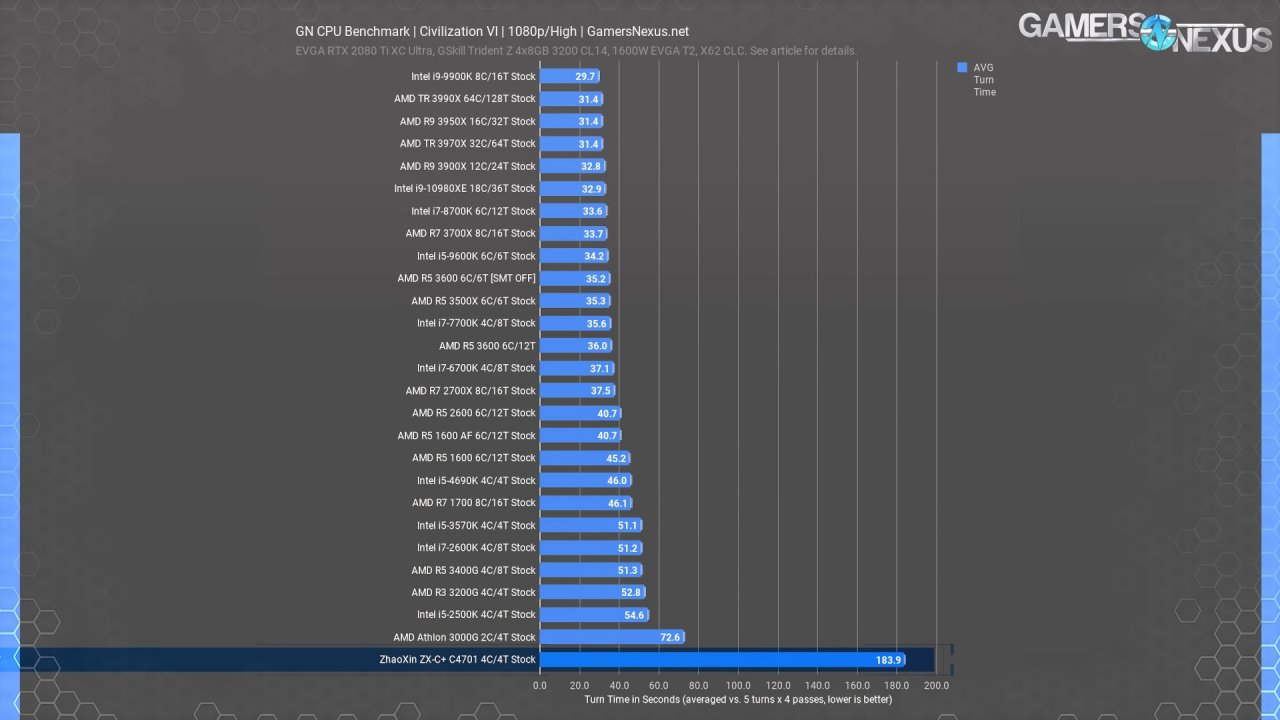1280x720 pixels.
Task: Select the 'AMD TR 3990X 64C/128T Stock' label
Action: click(x=465, y=99)
